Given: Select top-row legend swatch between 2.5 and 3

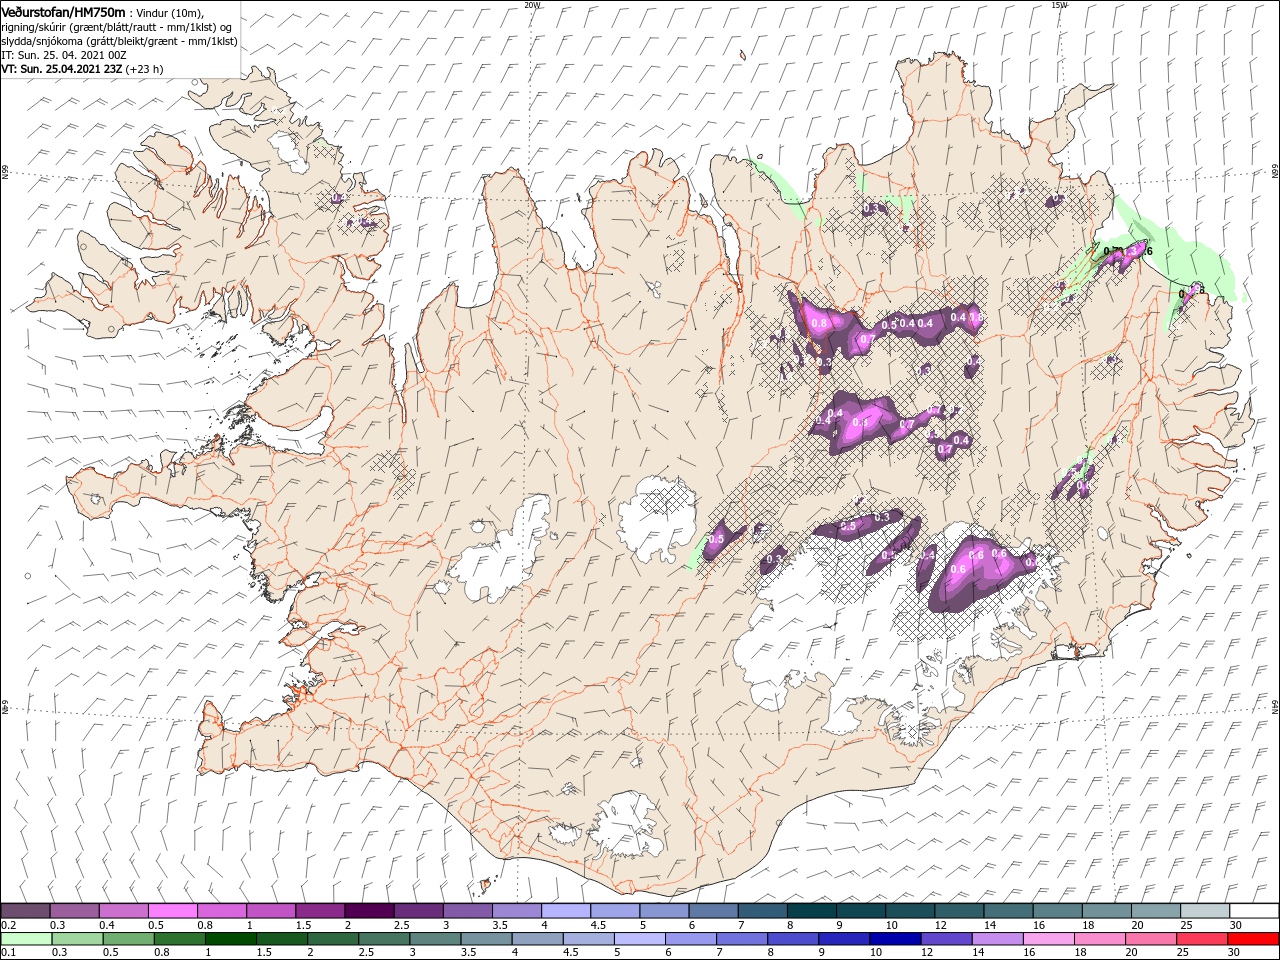Looking at the screenshot, I should [x=418, y=911].
